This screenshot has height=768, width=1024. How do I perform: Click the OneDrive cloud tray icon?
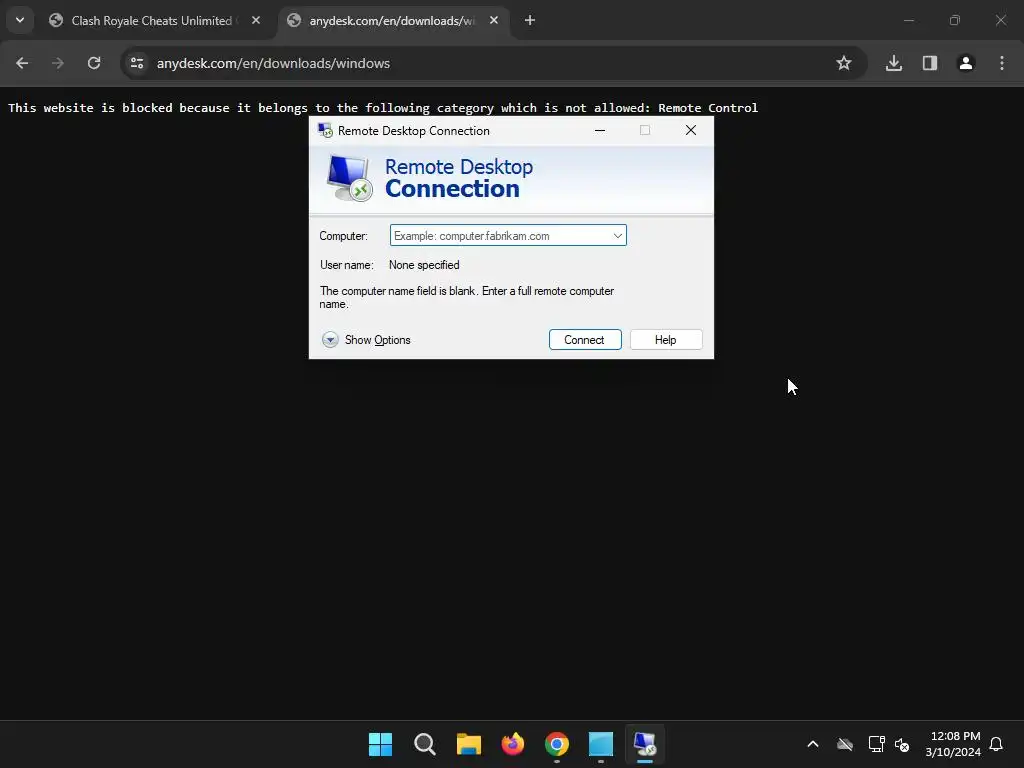coord(845,744)
